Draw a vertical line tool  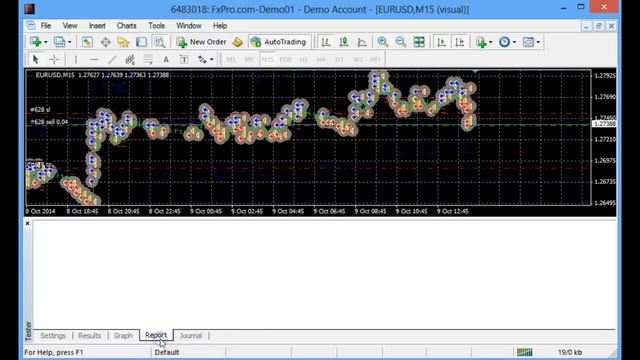pyautogui.click(x=76, y=60)
